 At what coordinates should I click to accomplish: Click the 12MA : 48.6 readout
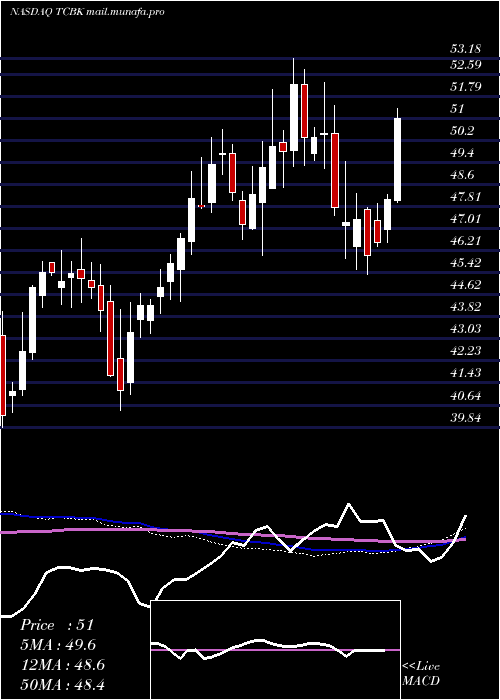(62, 665)
